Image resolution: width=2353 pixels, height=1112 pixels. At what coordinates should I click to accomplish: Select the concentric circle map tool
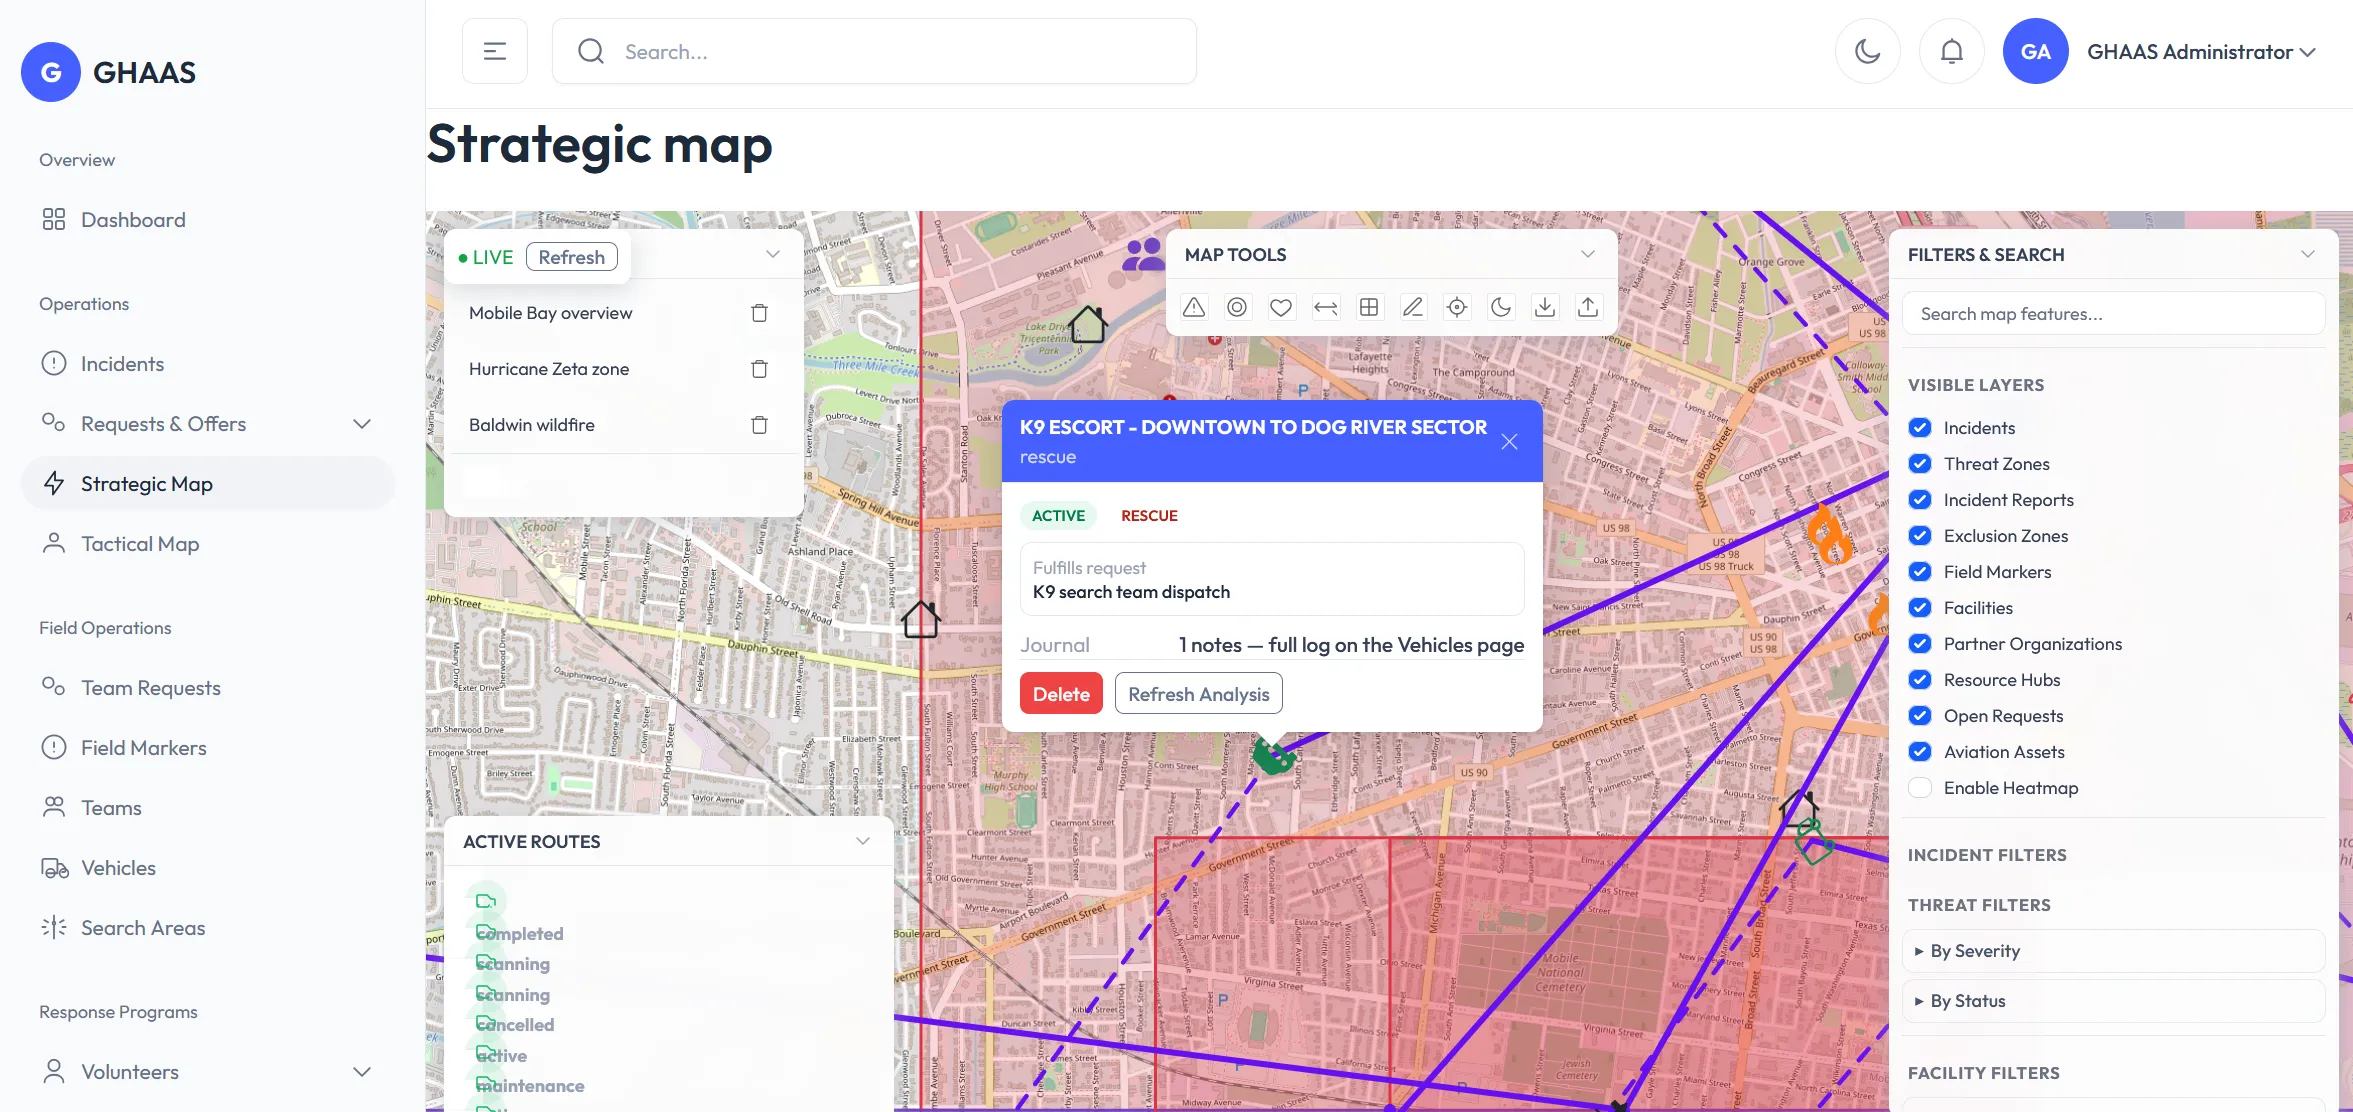(x=1237, y=307)
